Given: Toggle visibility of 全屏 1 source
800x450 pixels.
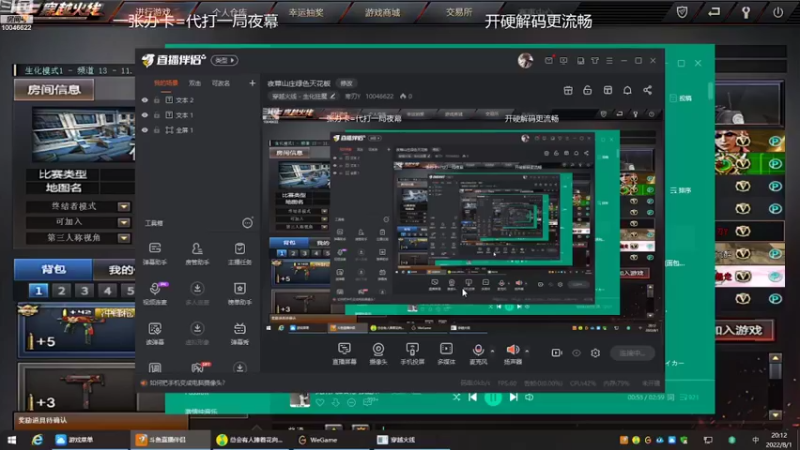Looking at the screenshot, I should point(145,130).
